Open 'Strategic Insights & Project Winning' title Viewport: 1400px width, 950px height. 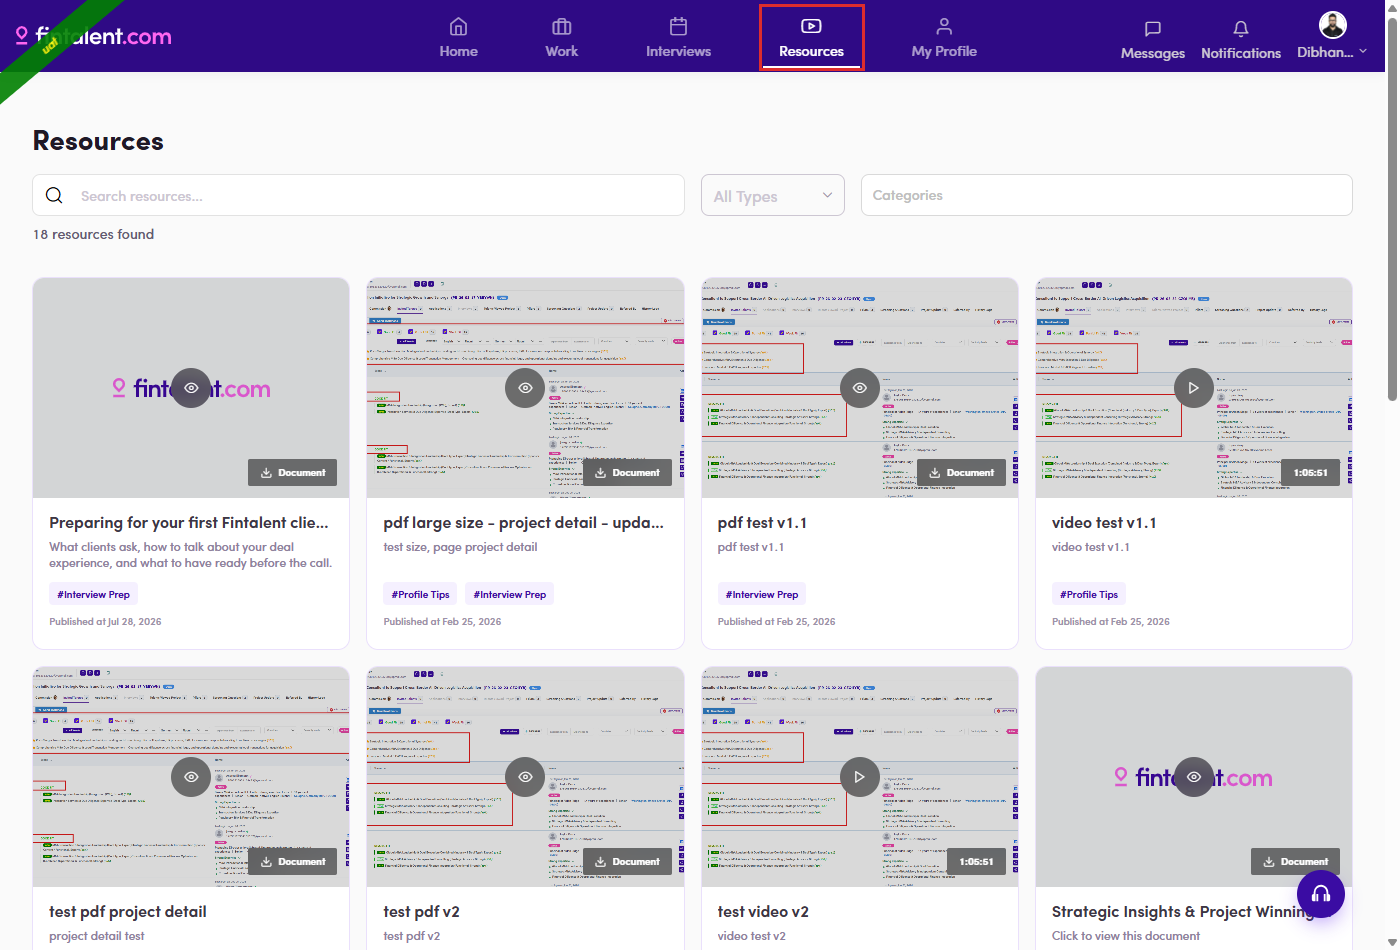(1184, 912)
